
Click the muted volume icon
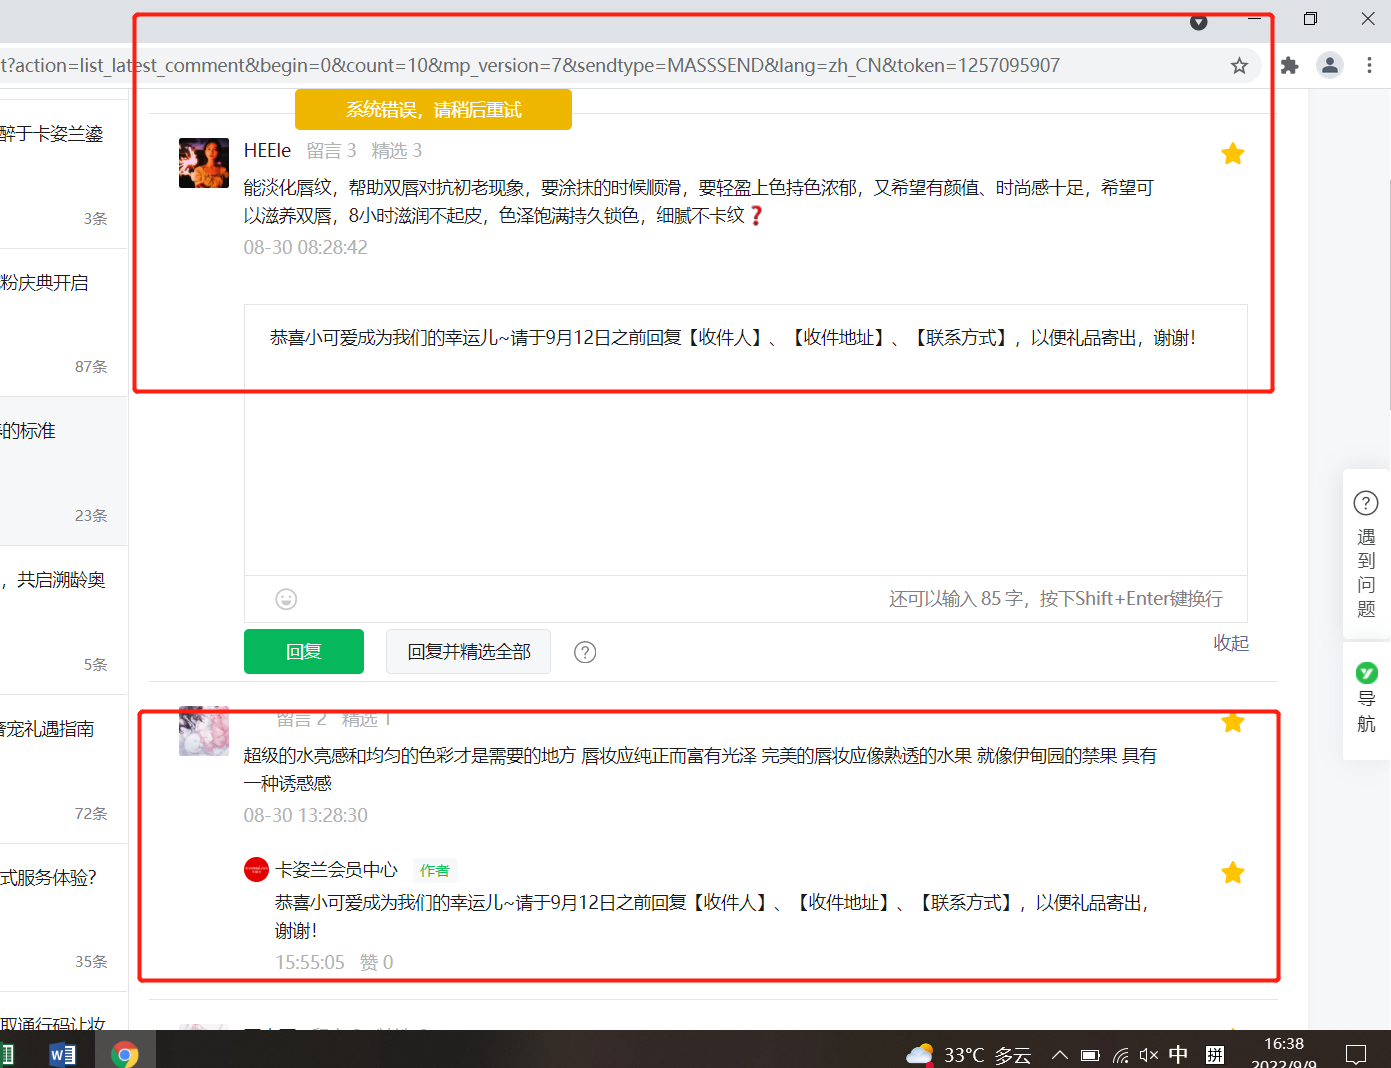1149,1055
